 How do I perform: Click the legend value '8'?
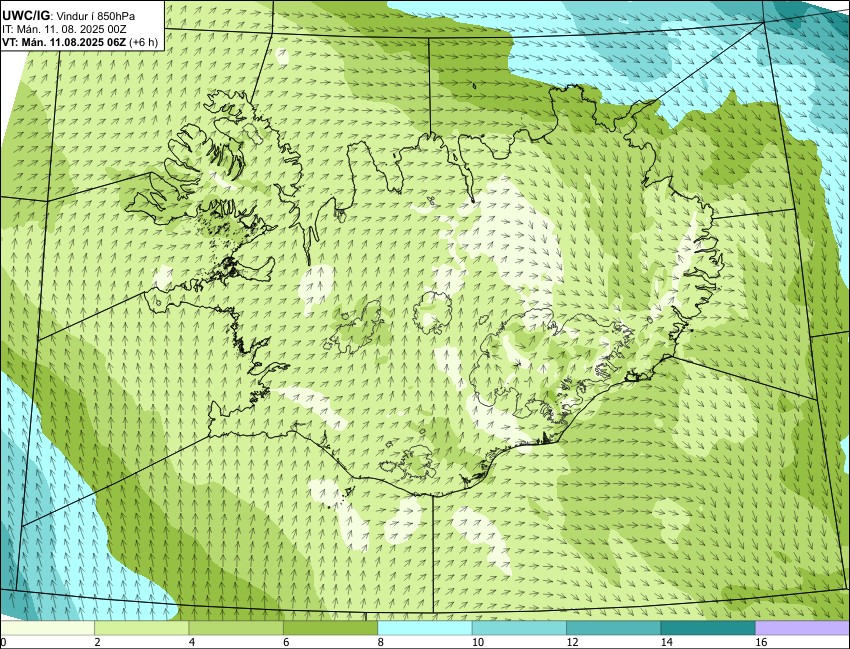coord(380,642)
